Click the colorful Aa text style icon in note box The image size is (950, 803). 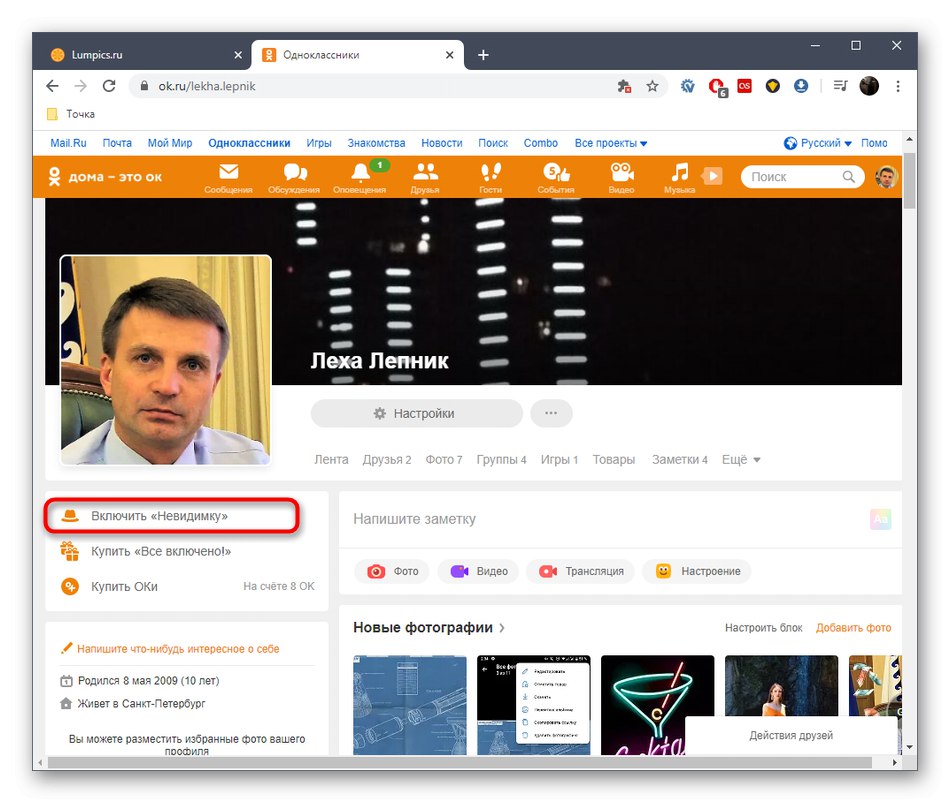click(x=880, y=519)
